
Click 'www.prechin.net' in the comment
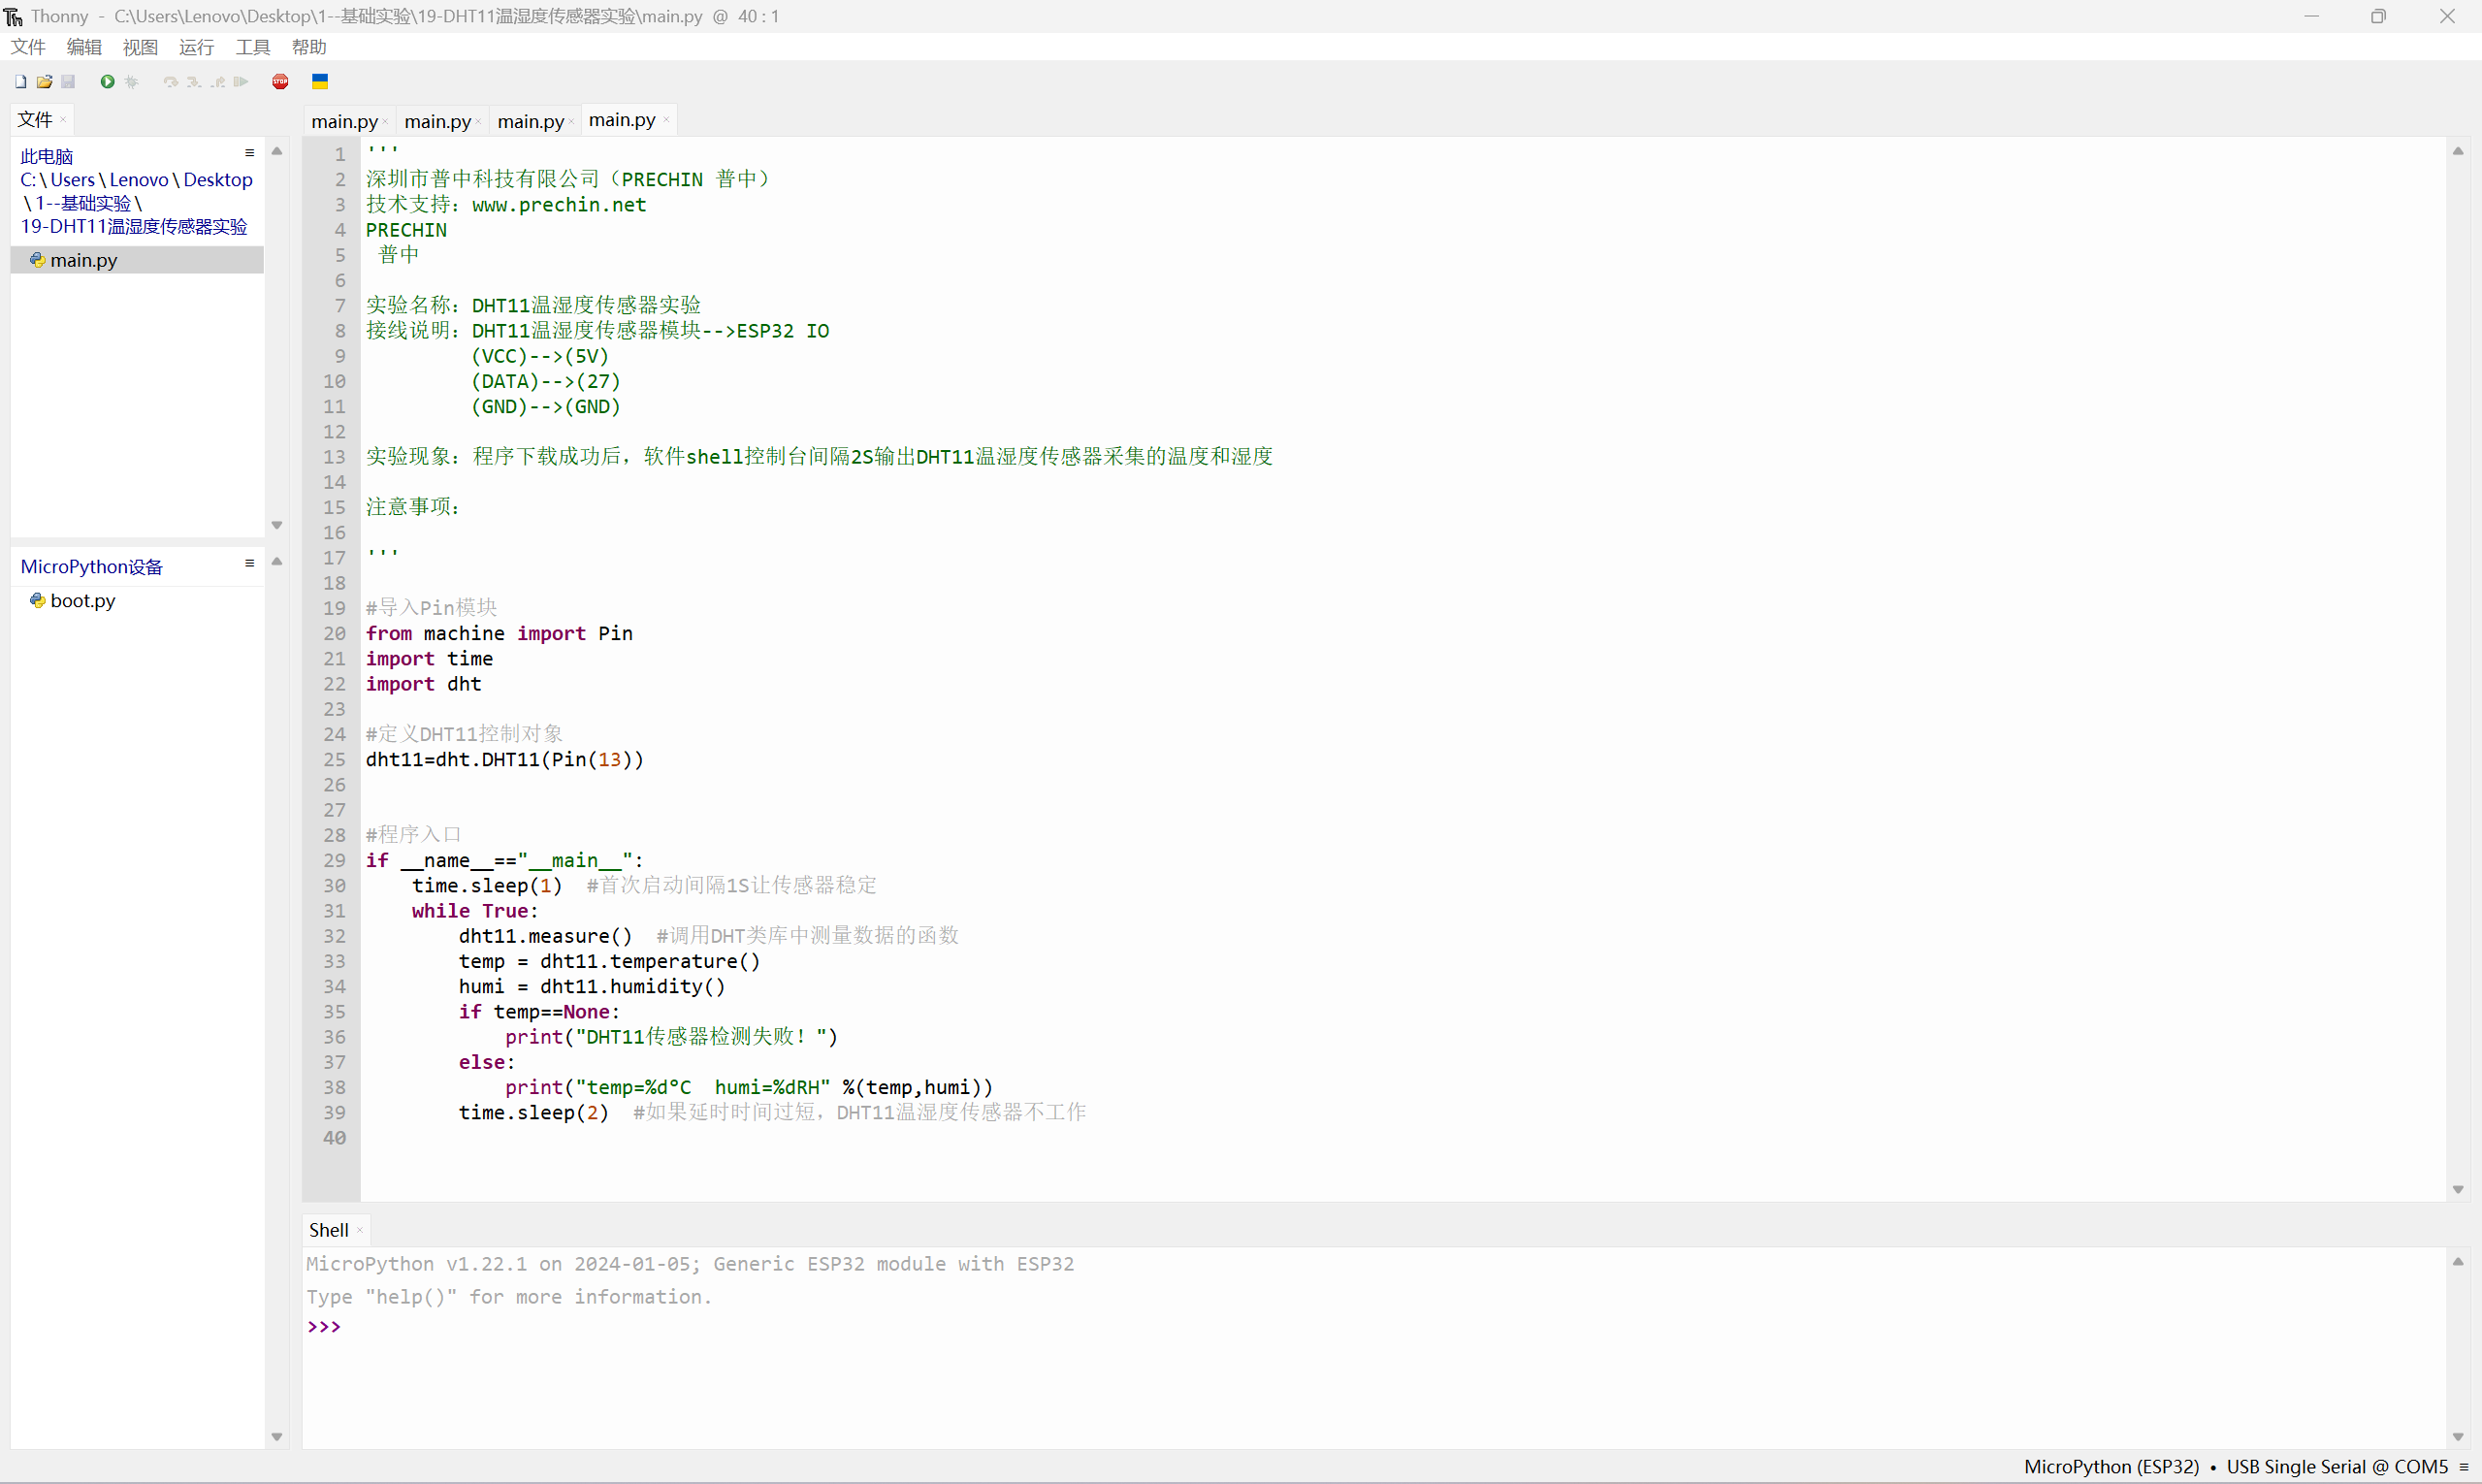tap(559, 205)
